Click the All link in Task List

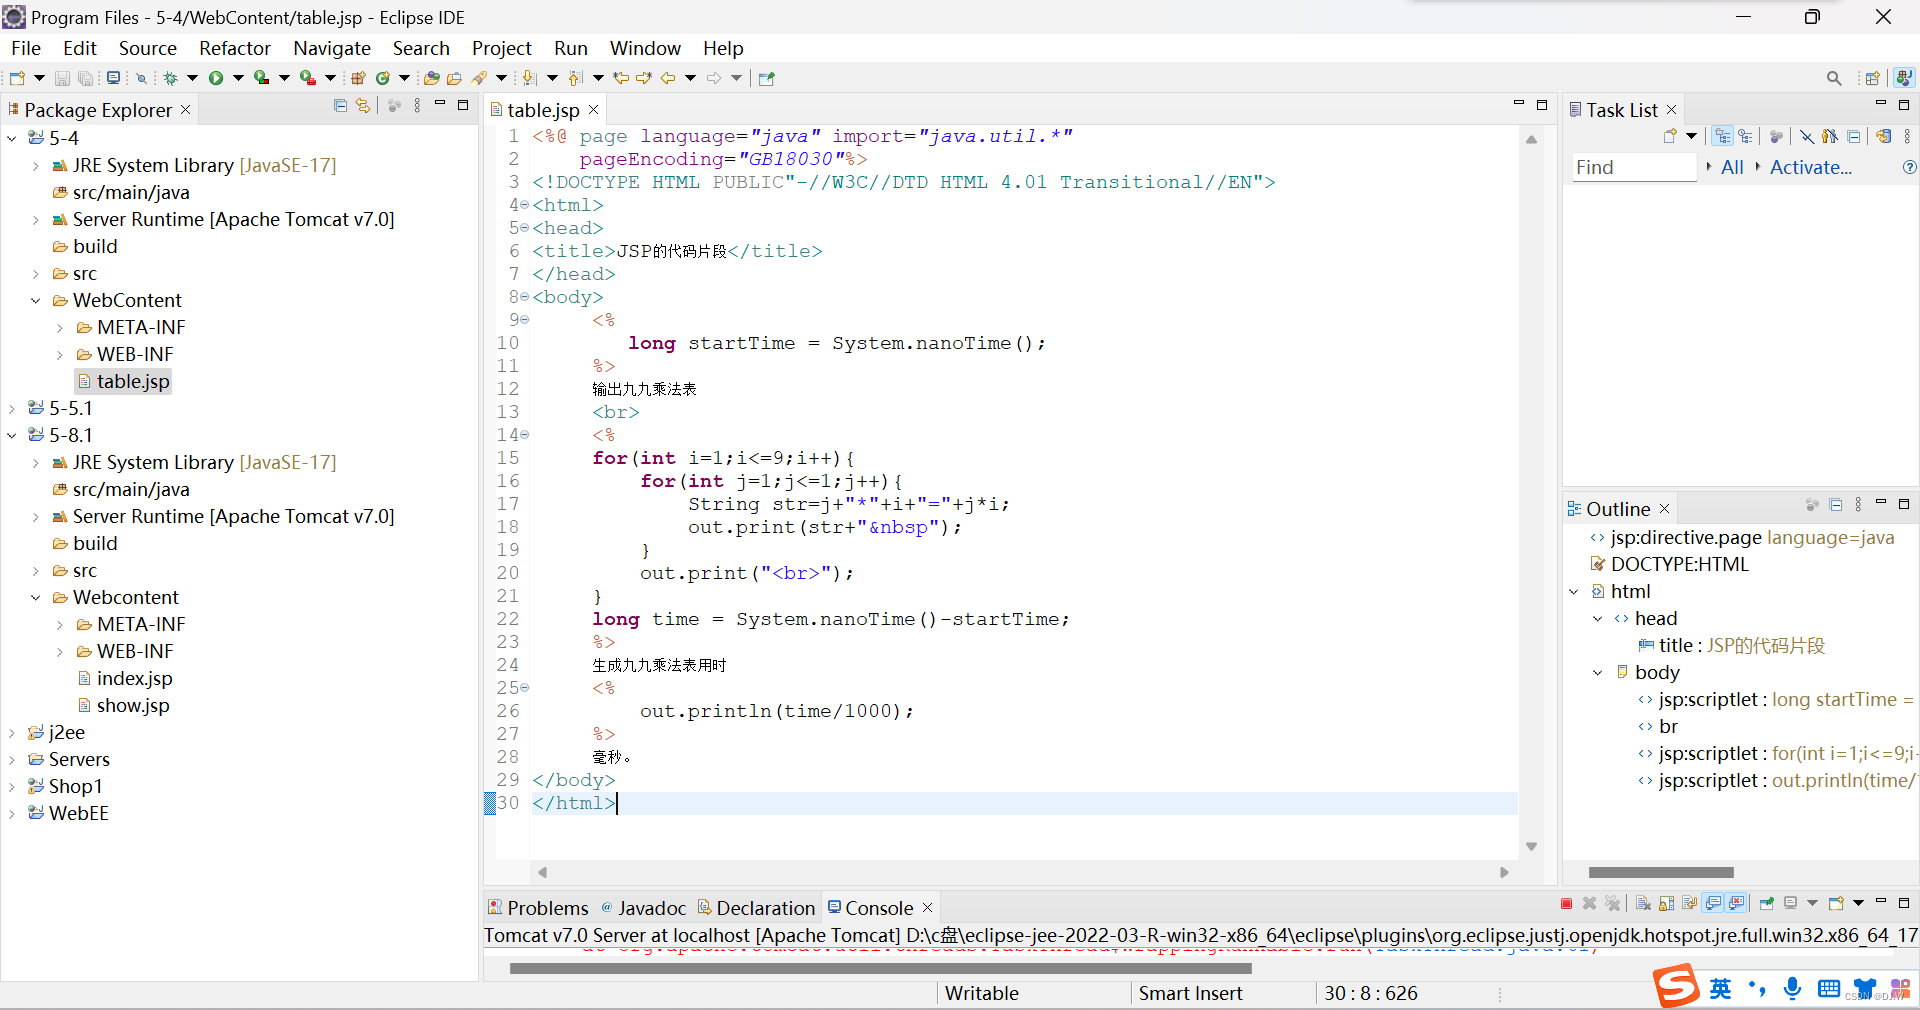(1732, 167)
